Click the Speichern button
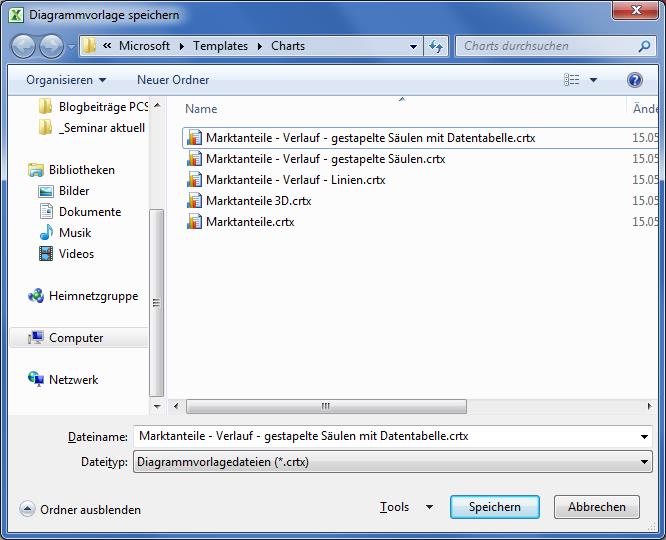Screen dimensions: 666x540 (495, 507)
